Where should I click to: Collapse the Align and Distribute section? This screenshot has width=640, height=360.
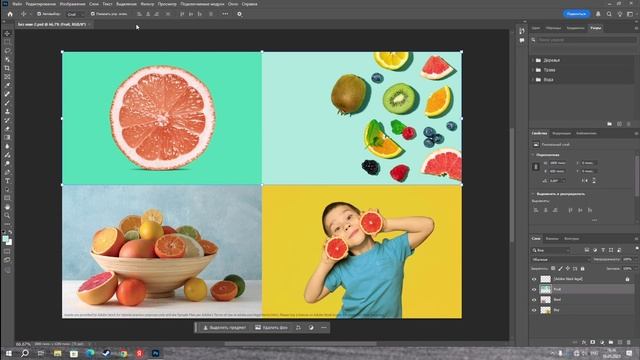point(533,194)
